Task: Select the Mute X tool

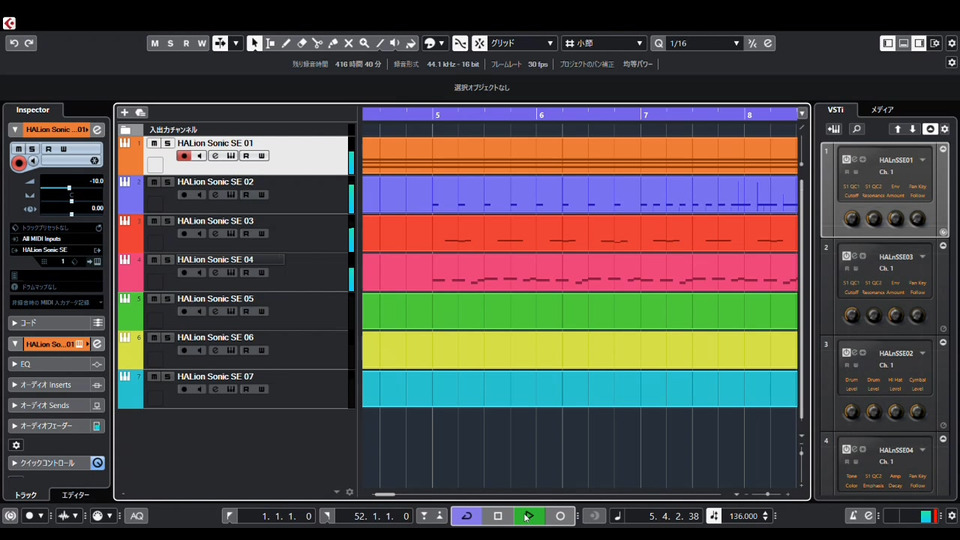Action: point(348,43)
